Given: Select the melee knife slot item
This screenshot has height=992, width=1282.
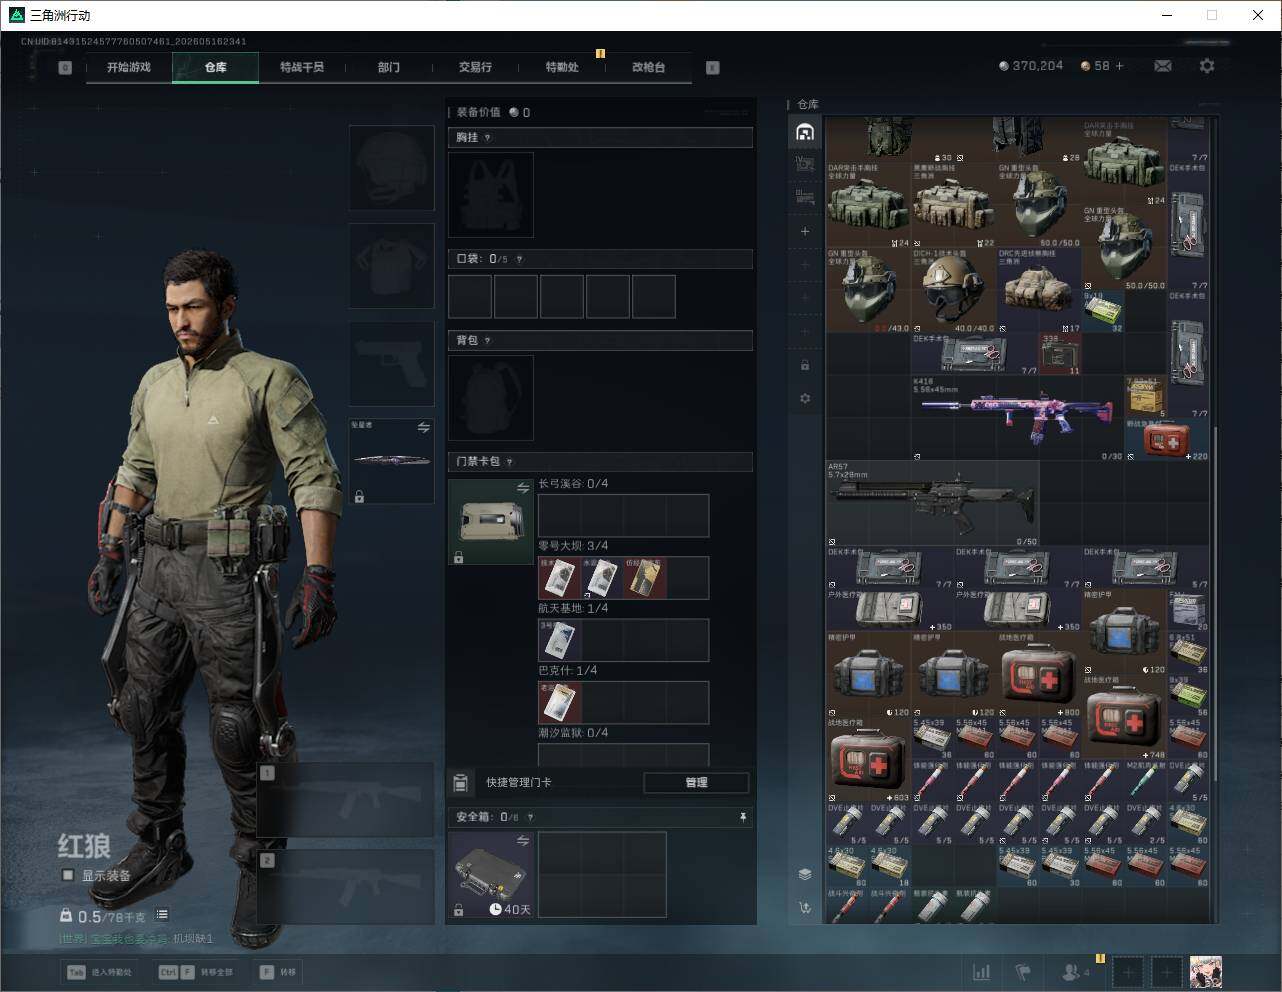Looking at the screenshot, I should pos(391,461).
